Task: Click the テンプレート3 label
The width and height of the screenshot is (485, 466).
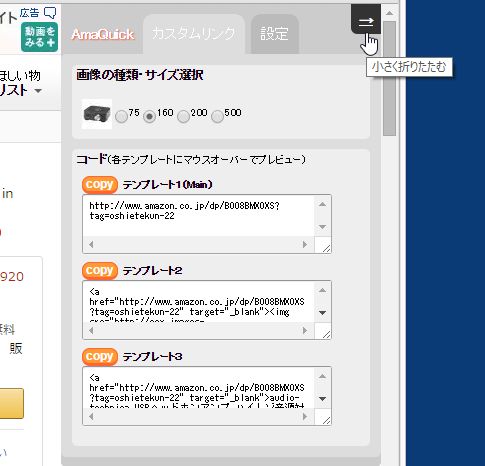Action: click(x=152, y=356)
